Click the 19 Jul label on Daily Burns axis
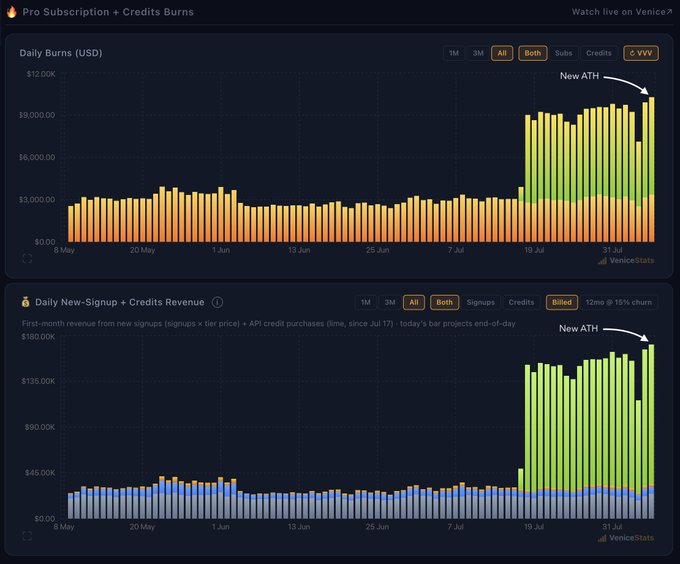 (534, 250)
